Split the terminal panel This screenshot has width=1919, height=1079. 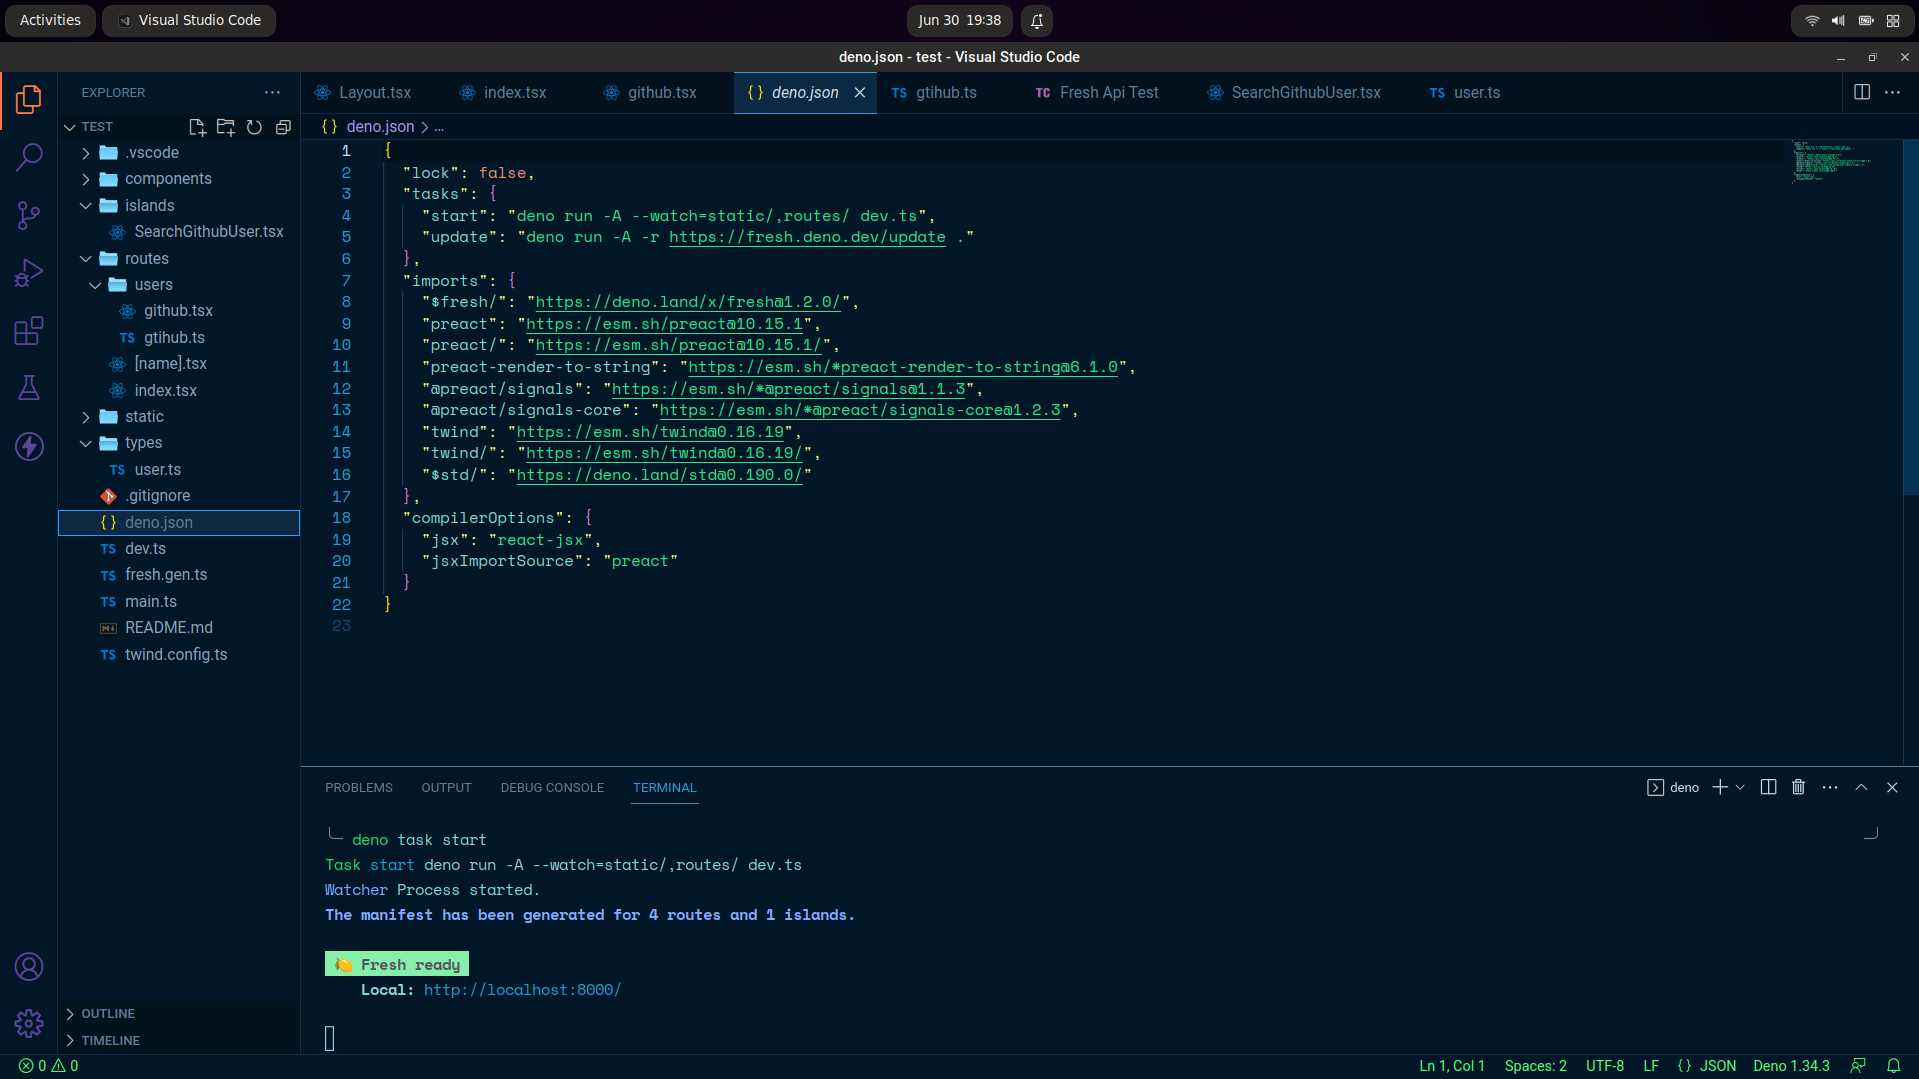point(1768,787)
